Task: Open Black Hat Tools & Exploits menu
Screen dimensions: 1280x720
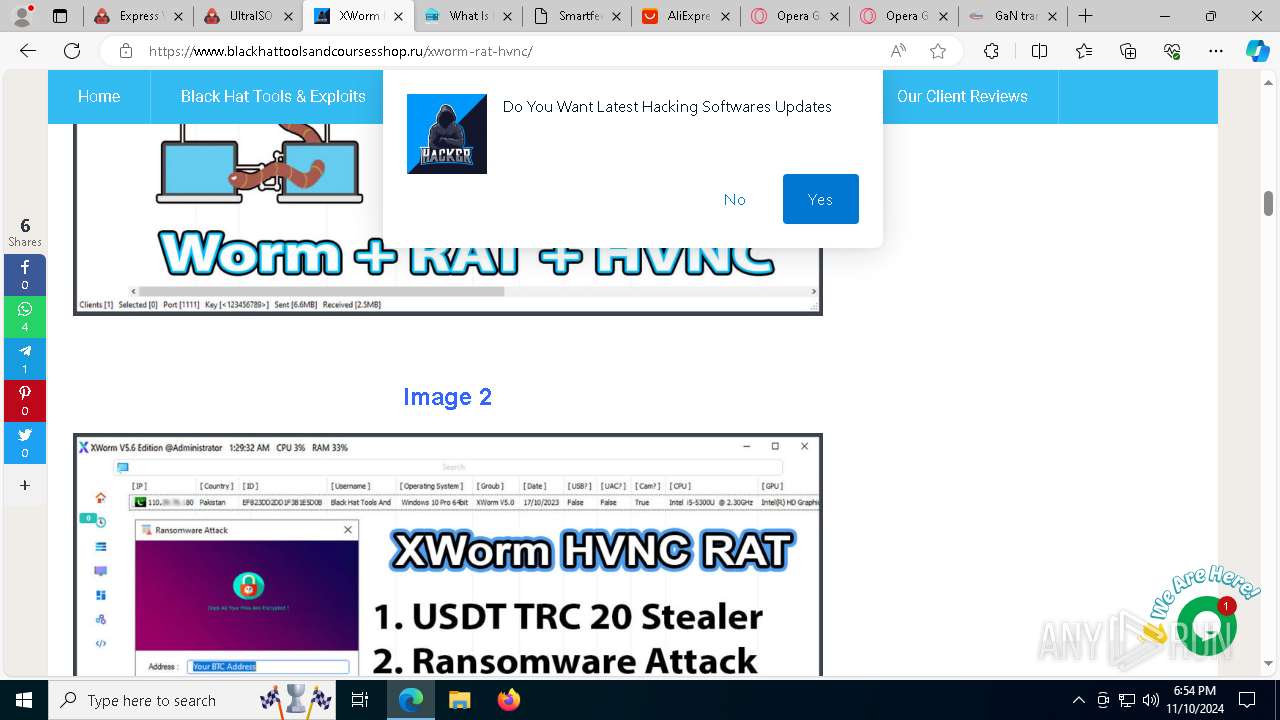Action: coord(273,96)
